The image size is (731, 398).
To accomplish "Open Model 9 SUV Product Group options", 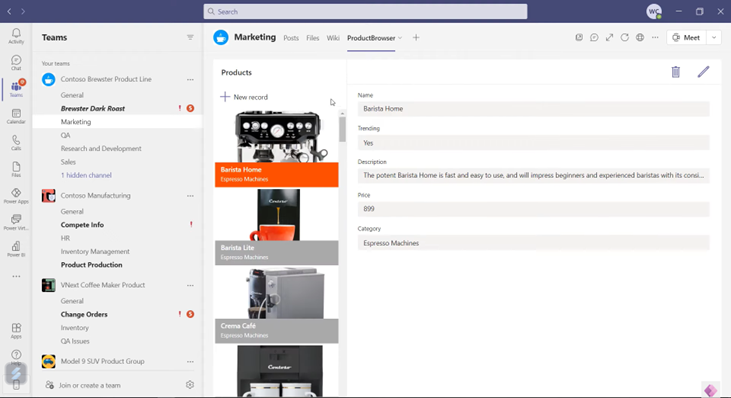I will coord(190,361).
